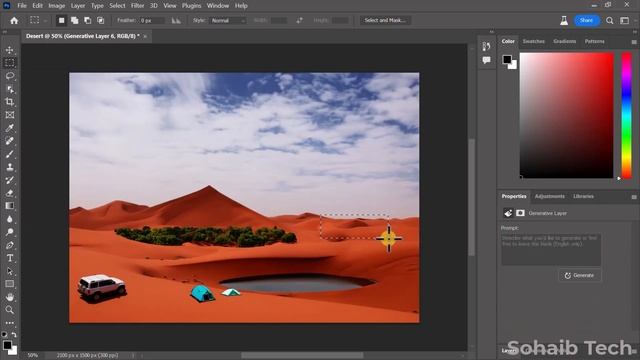640x360 pixels.
Task: Open the Plugins menu
Action: (191, 6)
